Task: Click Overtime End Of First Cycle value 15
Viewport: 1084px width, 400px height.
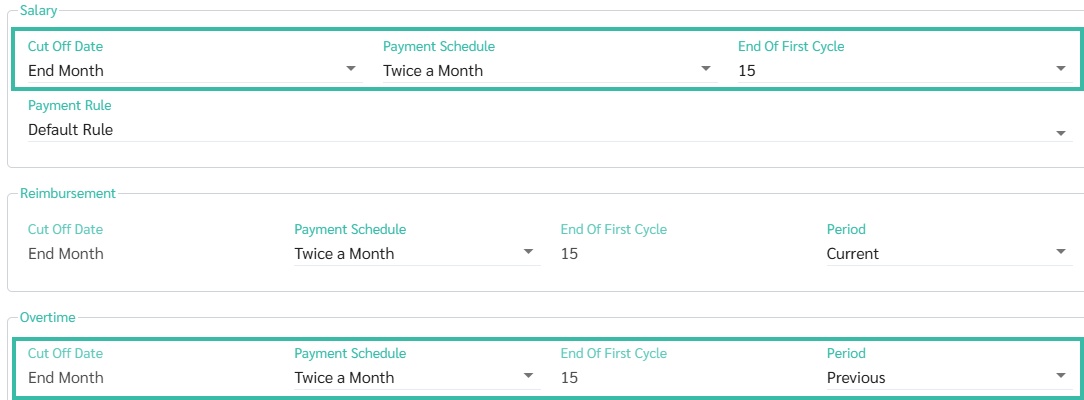Action: (569, 378)
